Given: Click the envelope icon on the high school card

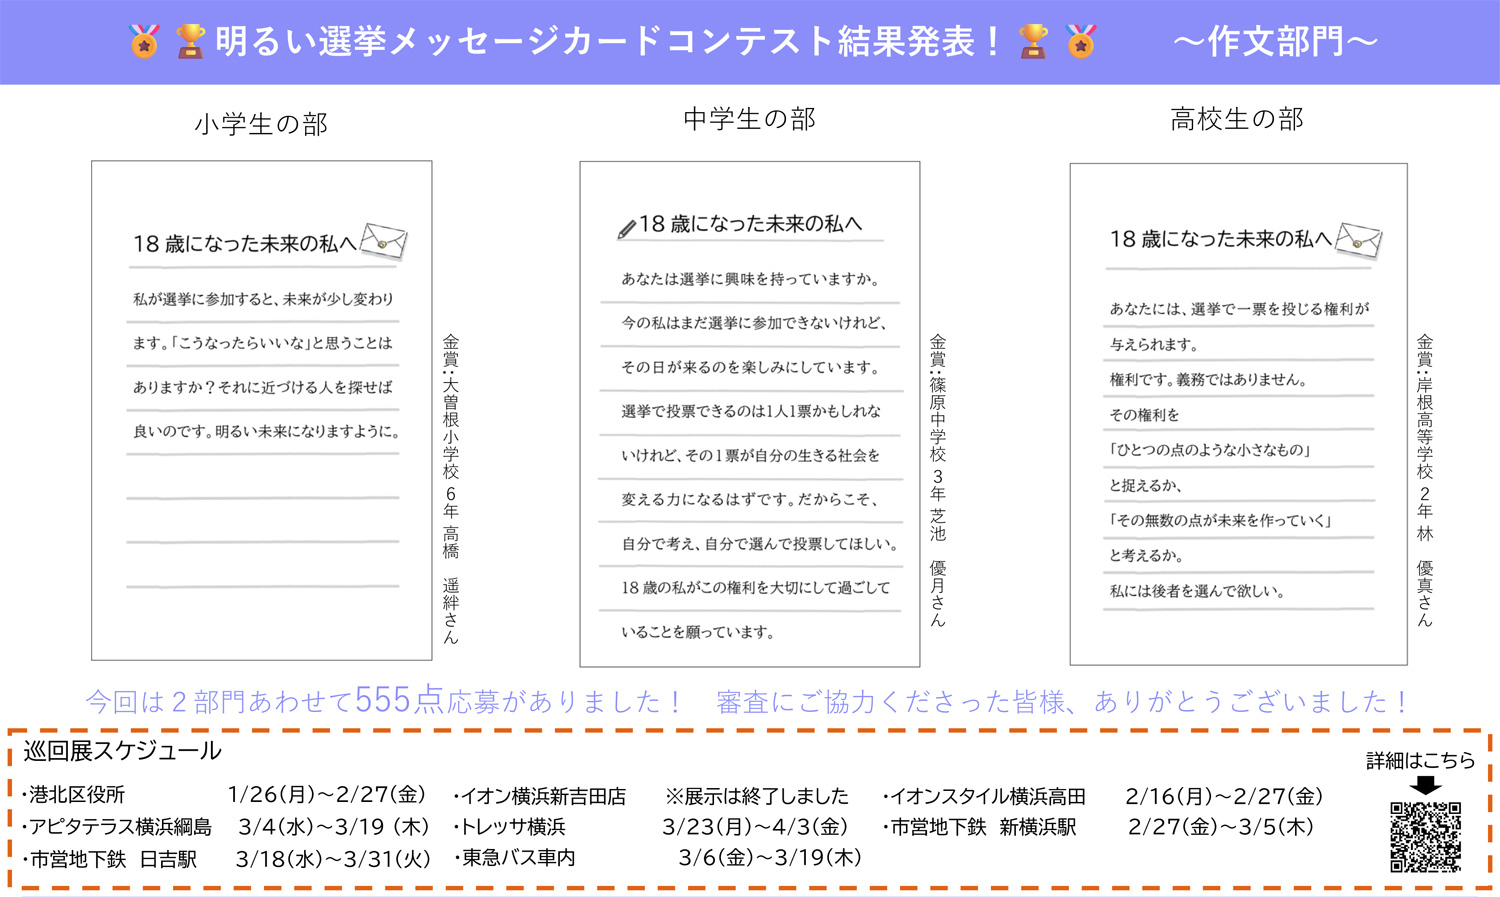Looking at the screenshot, I should click(x=1359, y=239).
